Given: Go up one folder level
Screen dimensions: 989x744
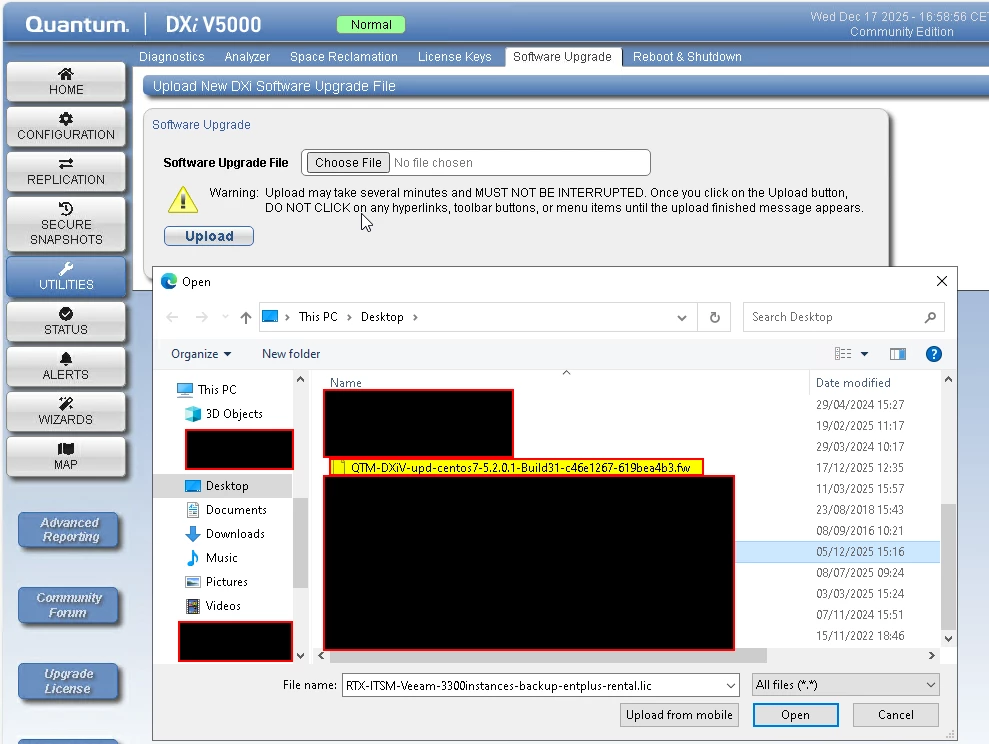Looking at the screenshot, I should [x=246, y=317].
